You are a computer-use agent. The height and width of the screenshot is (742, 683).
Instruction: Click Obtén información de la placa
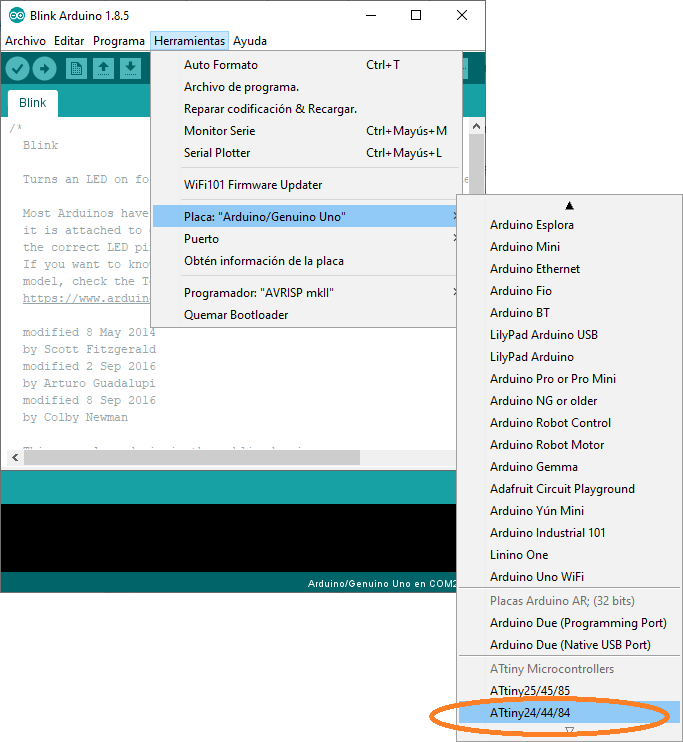[x=305, y=261]
